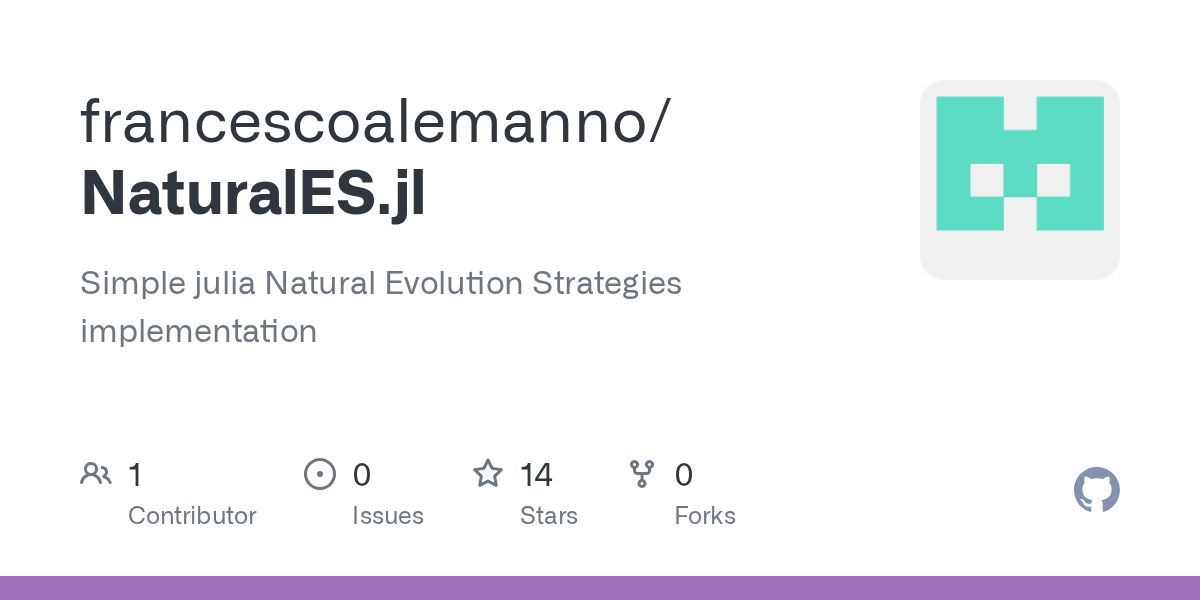The image size is (1200, 600).
Task: Click the 'Contributor' label
Action: point(192,516)
